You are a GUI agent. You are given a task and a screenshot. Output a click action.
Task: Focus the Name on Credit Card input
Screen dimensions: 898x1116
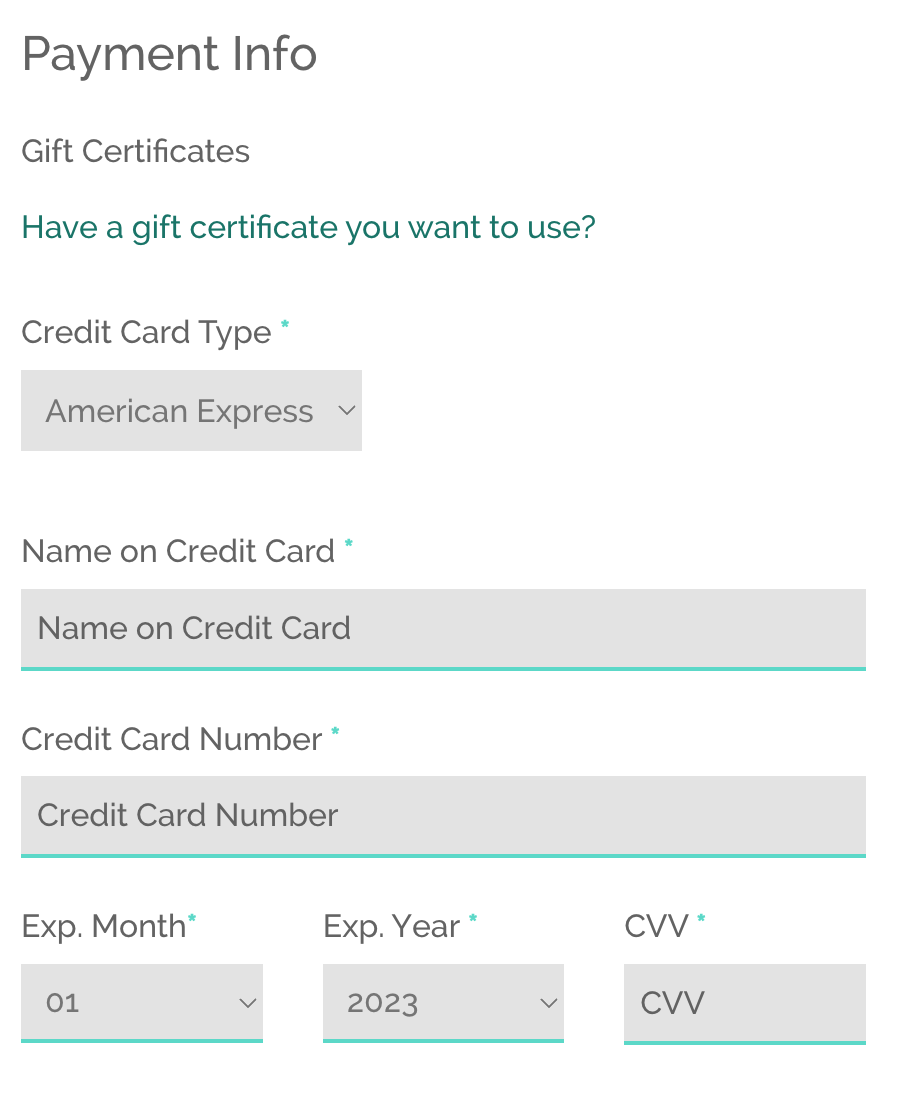point(443,628)
